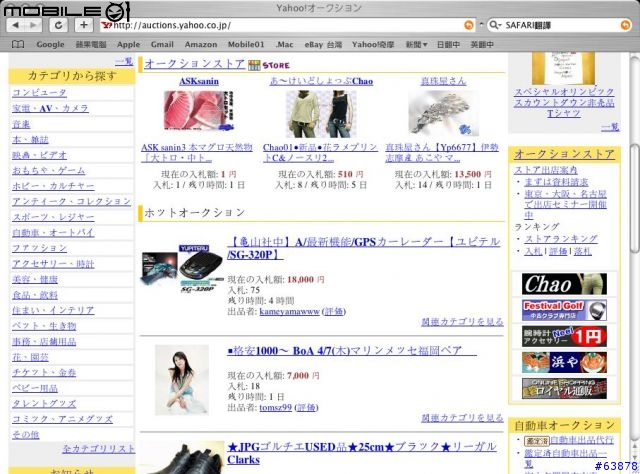Open the Yahoo!奇摩 bookmark

[x=373, y=45]
